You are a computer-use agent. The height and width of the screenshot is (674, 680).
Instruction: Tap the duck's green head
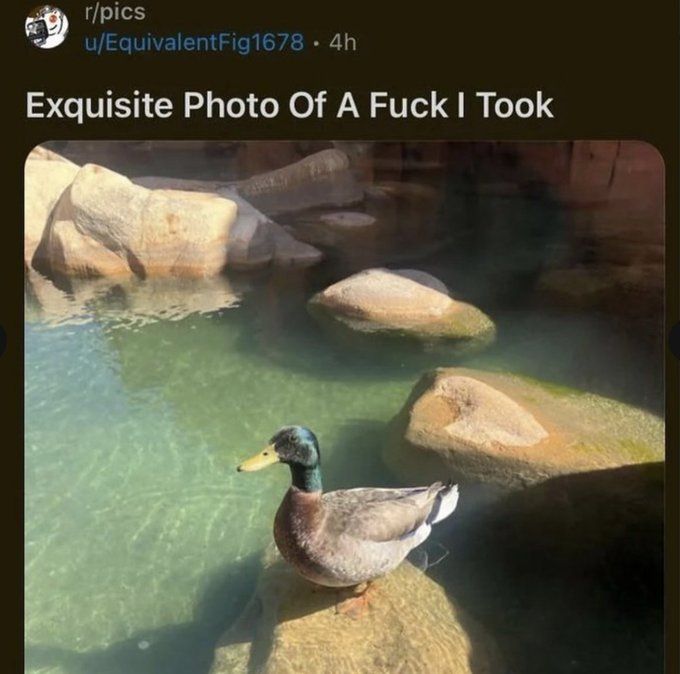point(296,447)
